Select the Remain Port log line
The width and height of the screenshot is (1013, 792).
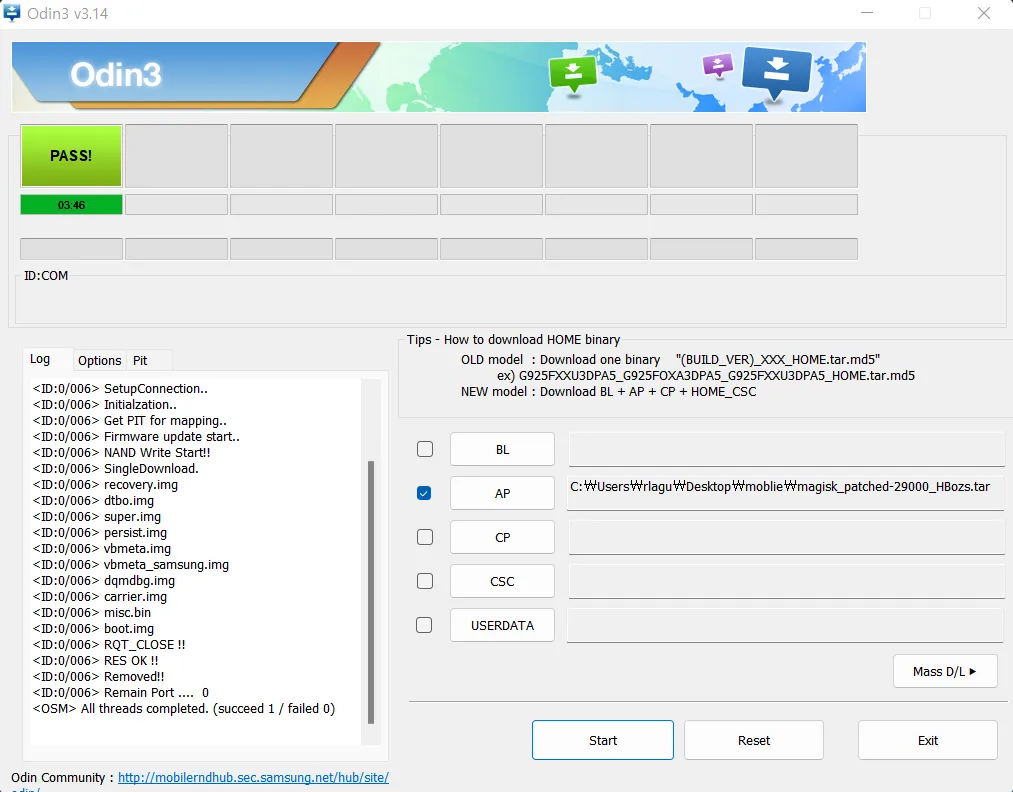coord(121,693)
